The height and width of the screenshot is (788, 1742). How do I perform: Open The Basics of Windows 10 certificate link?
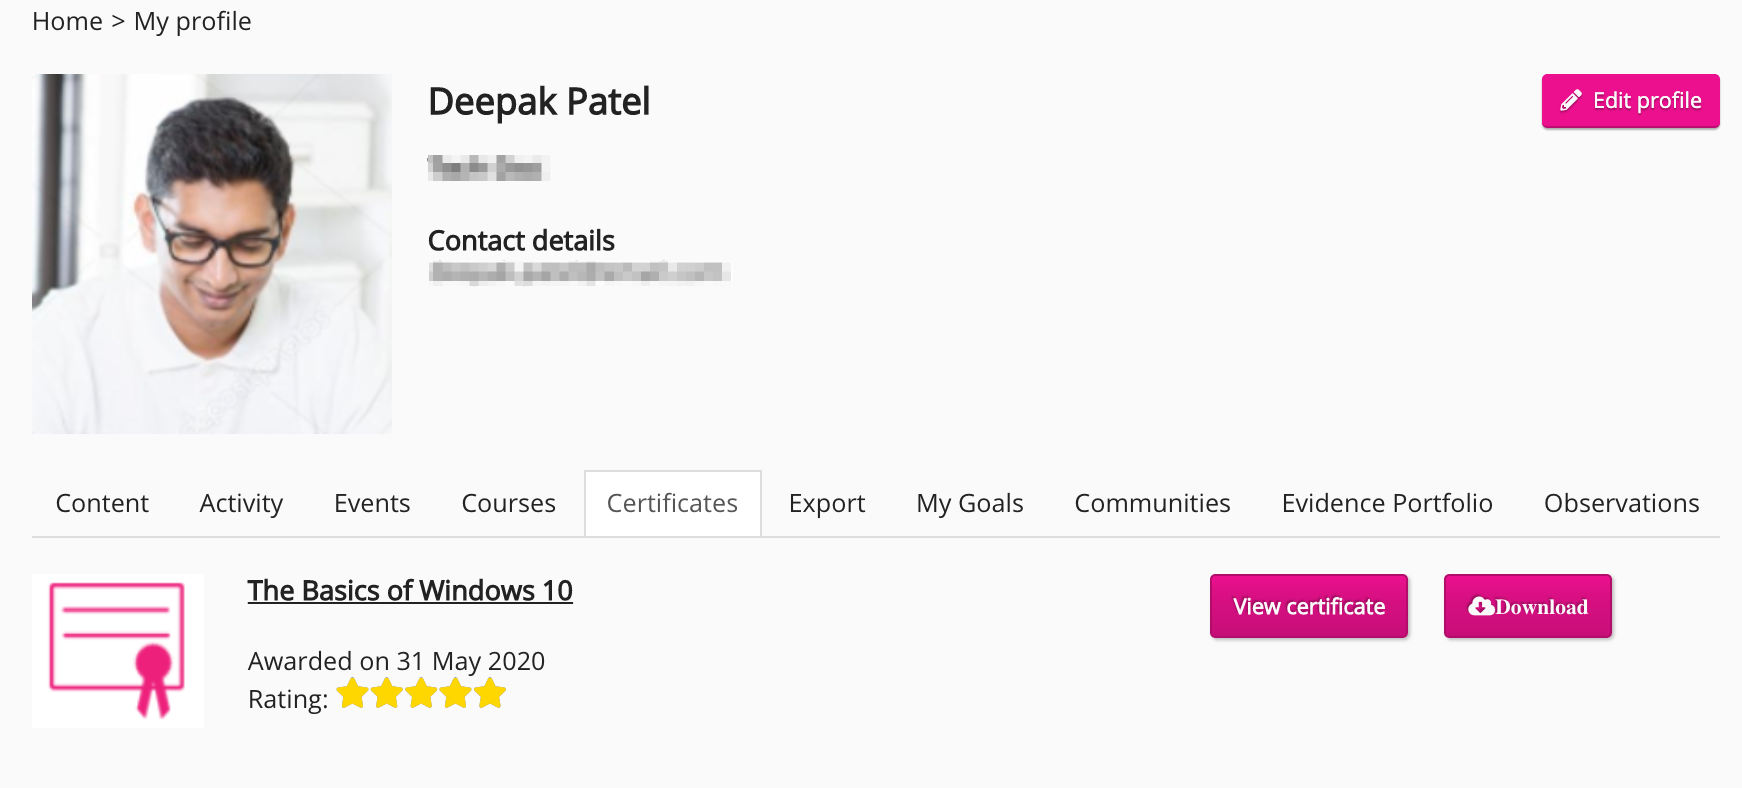tap(410, 591)
